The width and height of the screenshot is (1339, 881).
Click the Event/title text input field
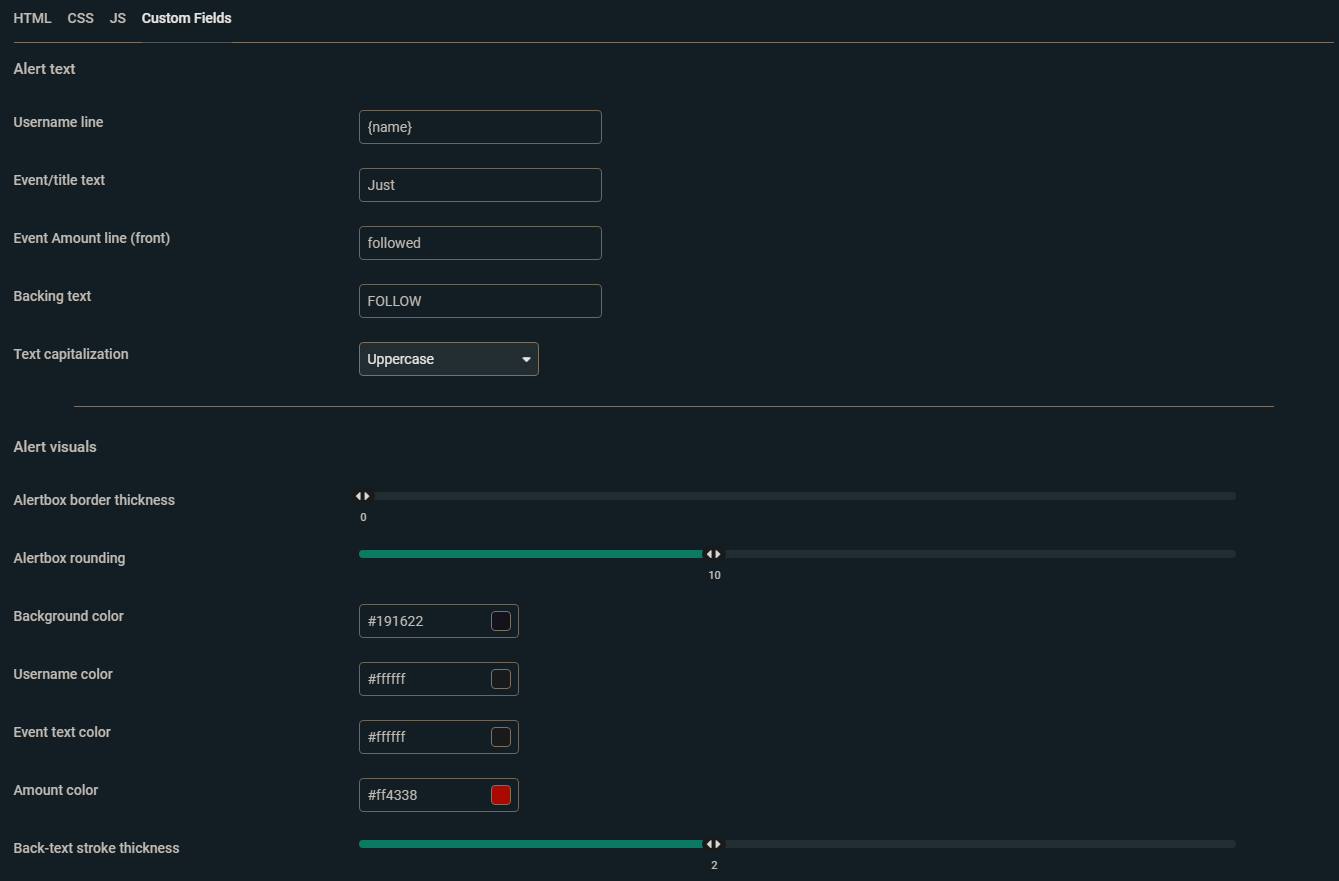[x=480, y=185]
